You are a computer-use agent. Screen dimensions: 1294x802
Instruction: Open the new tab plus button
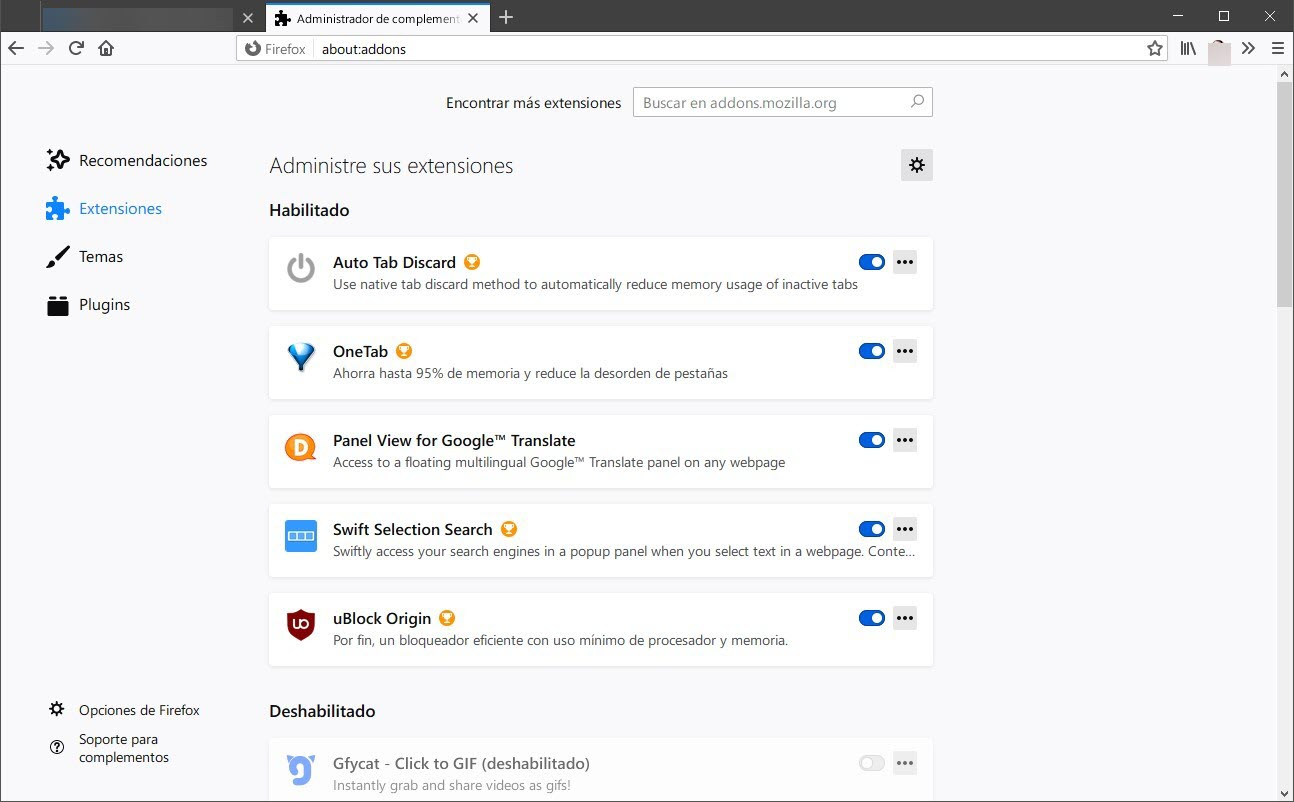tap(506, 17)
